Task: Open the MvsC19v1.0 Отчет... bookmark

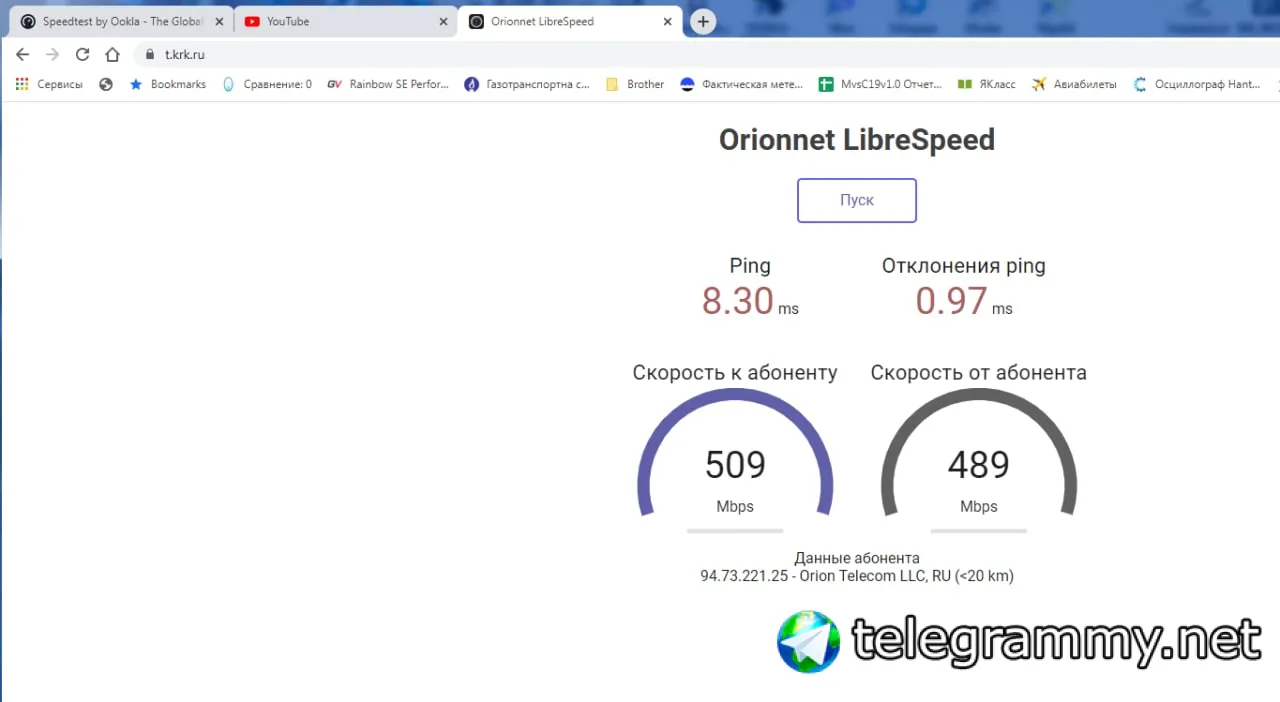Action: click(x=880, y=84)
